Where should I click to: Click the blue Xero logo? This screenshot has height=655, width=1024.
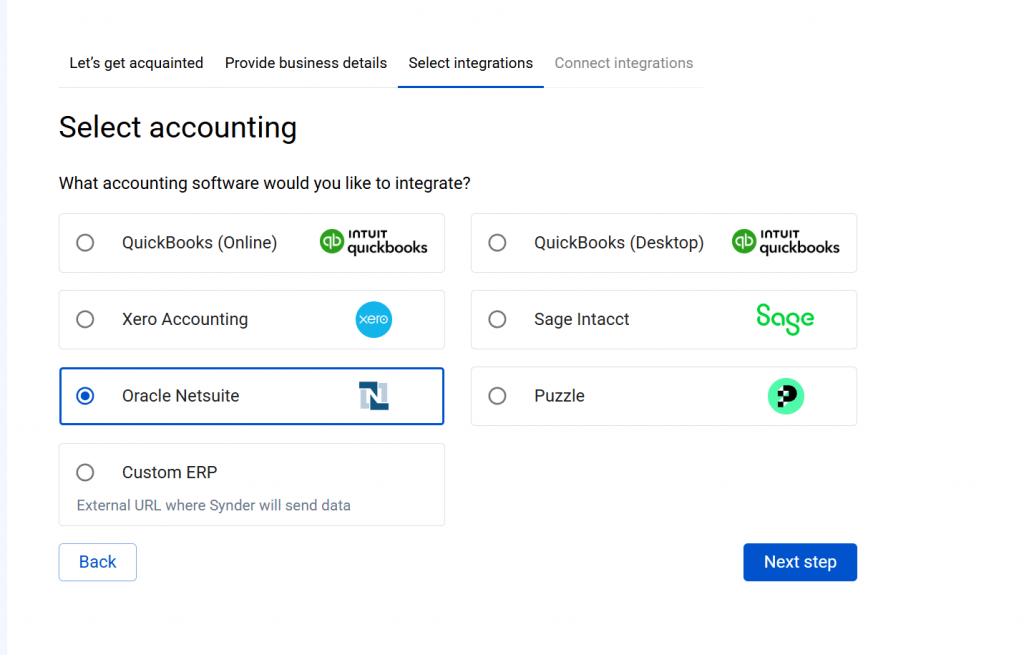point(374,319)
